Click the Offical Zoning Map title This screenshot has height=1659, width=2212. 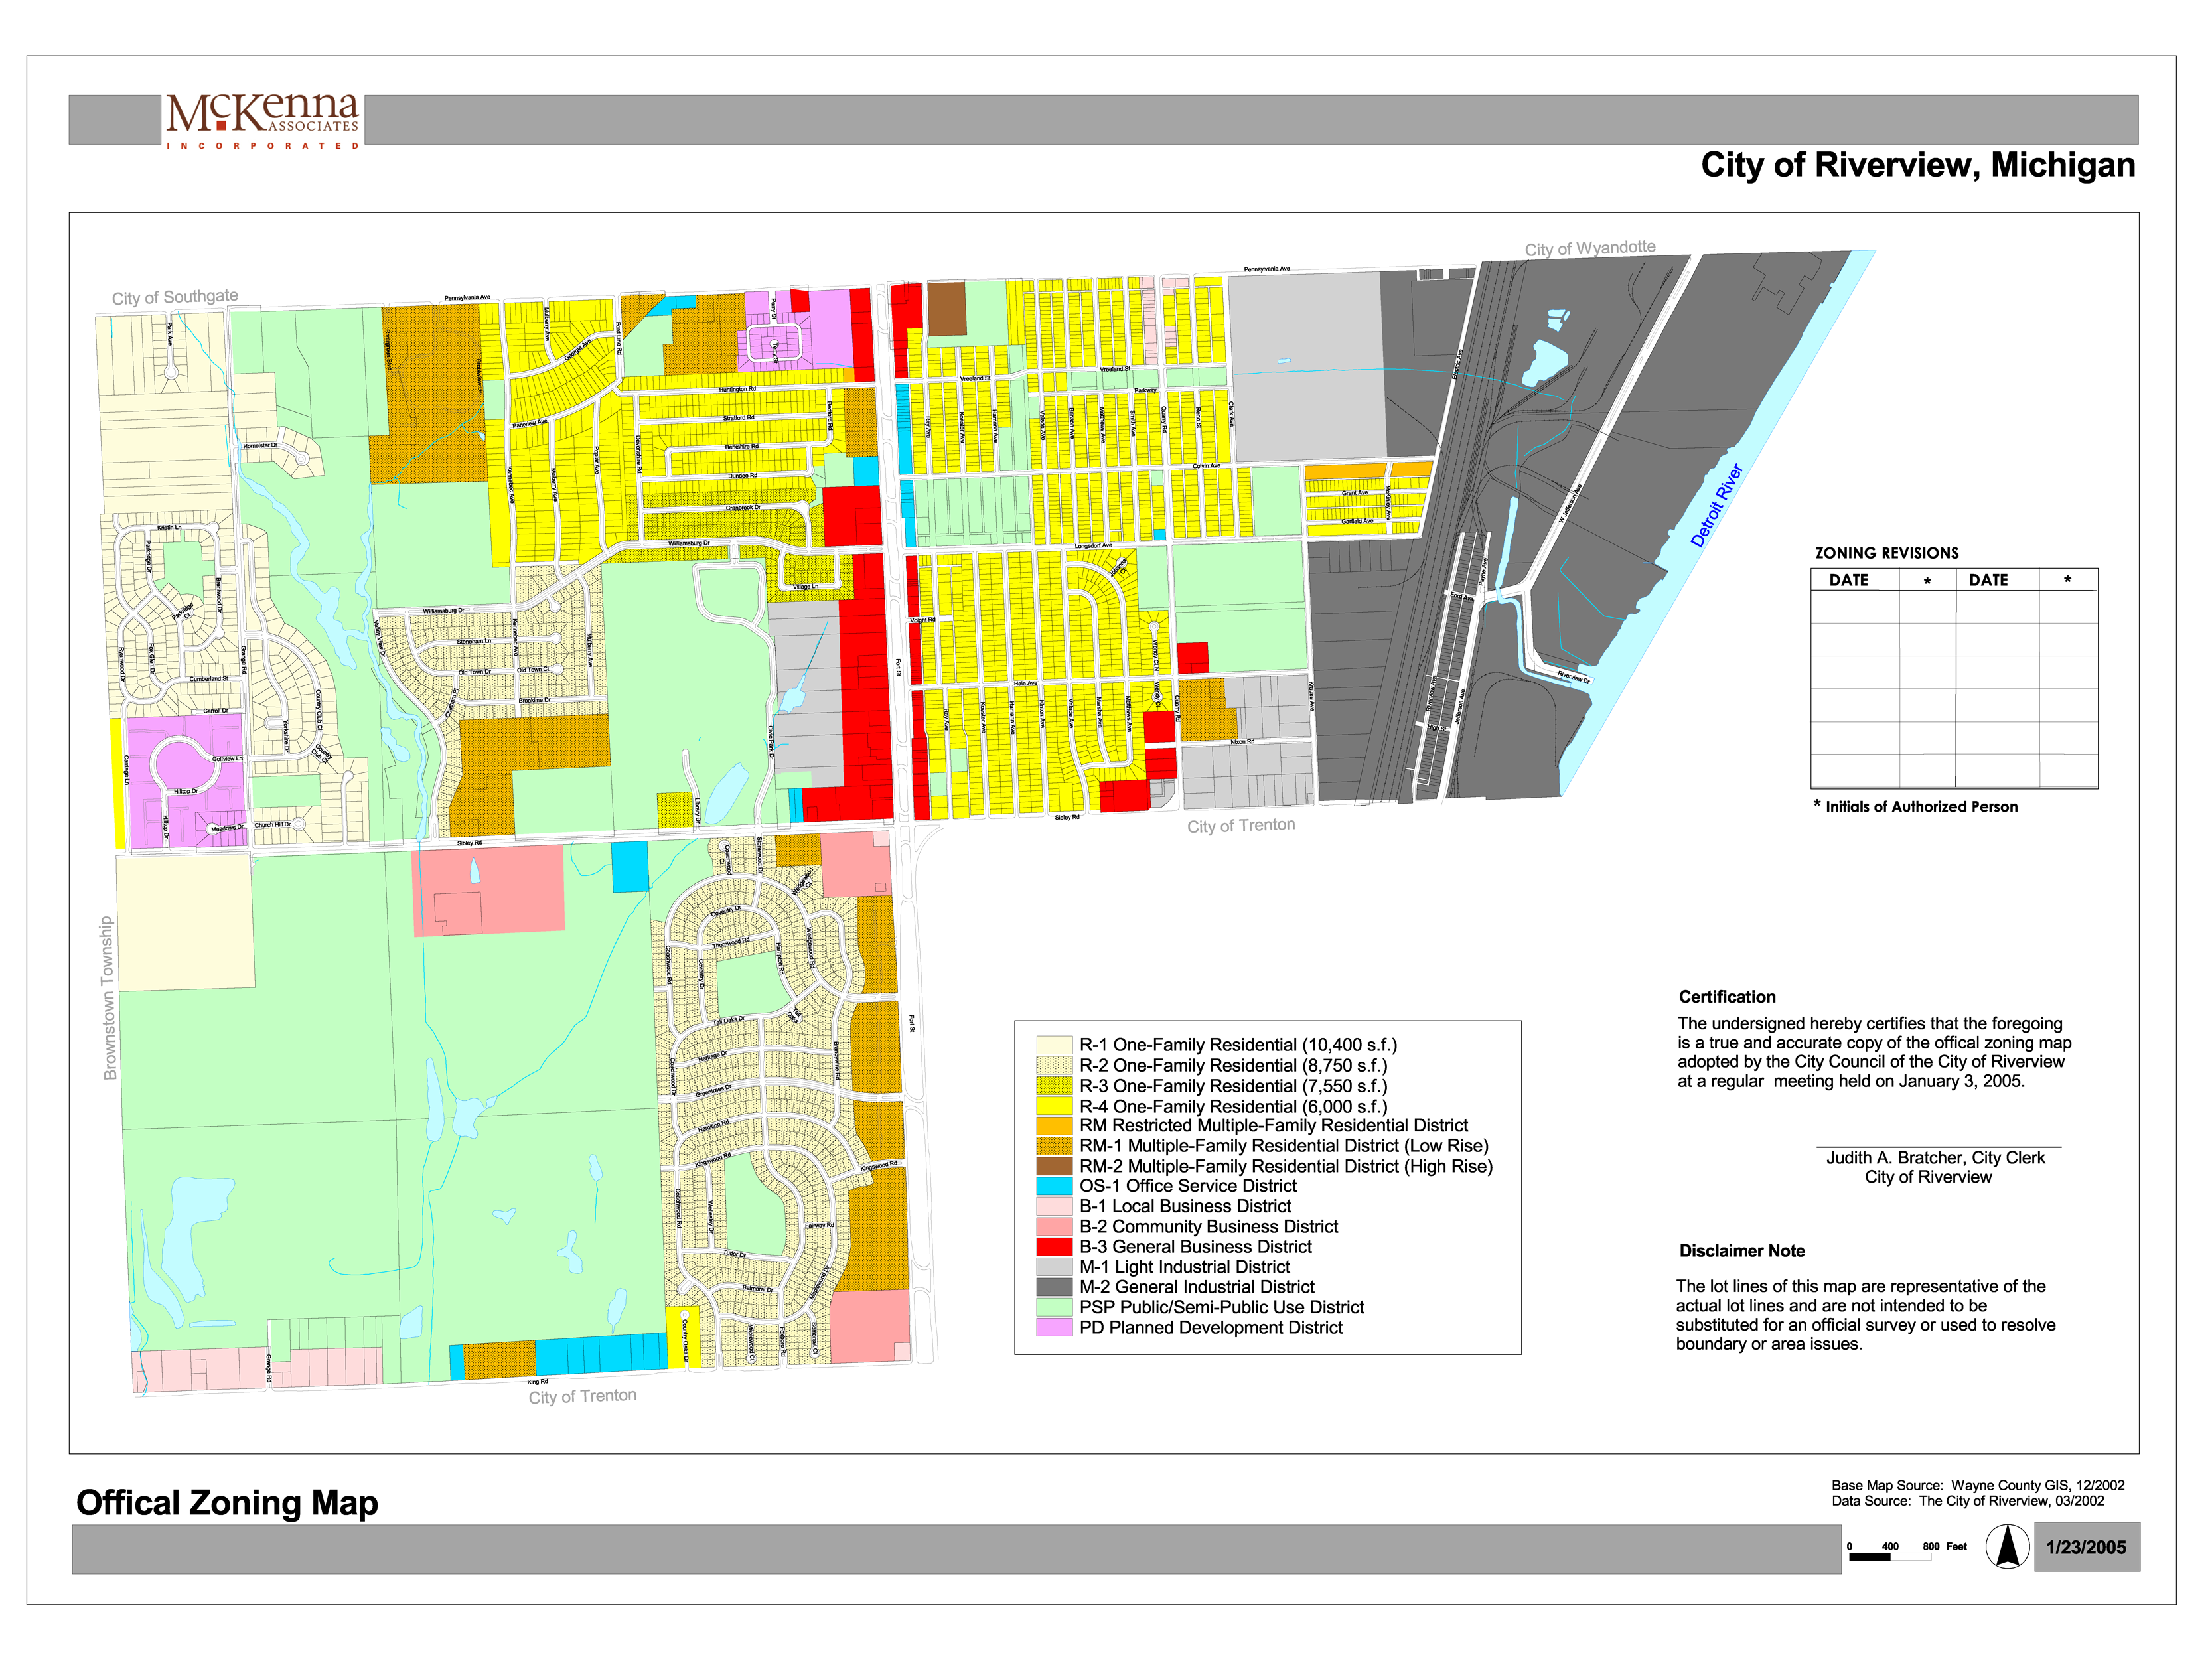[227, 1503]
